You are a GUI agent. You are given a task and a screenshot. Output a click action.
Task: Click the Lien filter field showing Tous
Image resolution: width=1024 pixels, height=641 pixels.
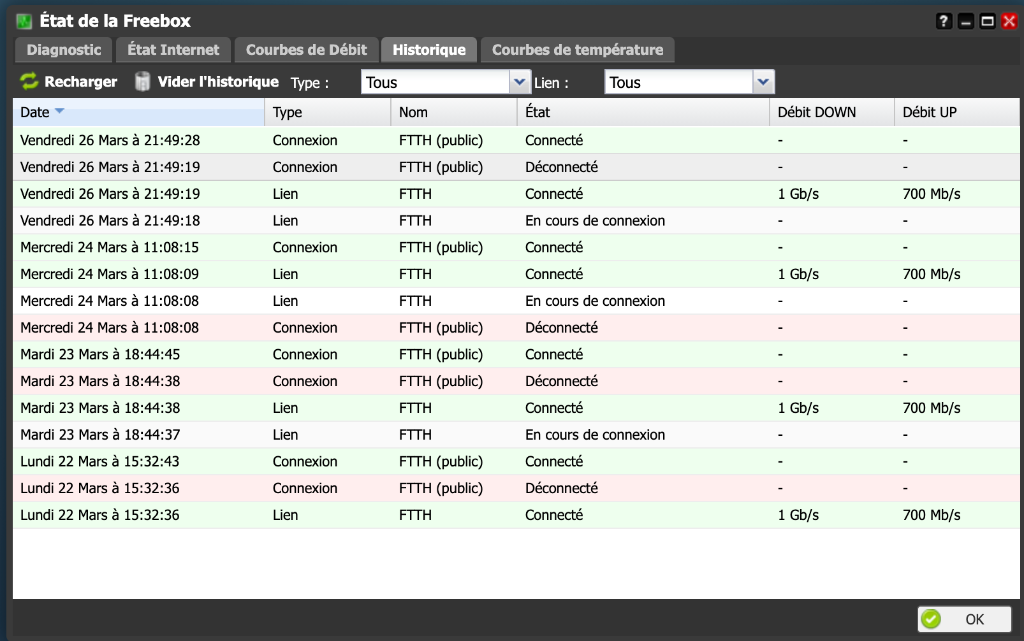coord(679,82)
